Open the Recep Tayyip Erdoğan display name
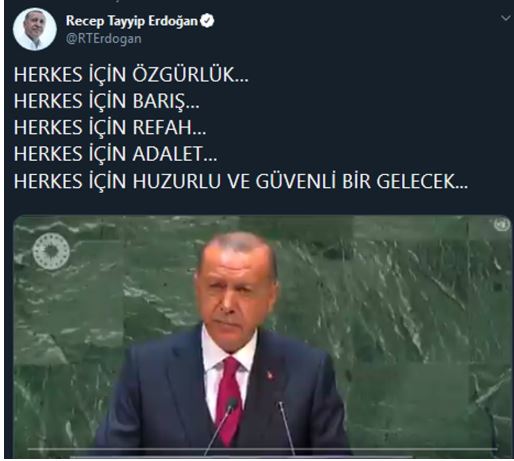514x461 pixels. point(132,21)
